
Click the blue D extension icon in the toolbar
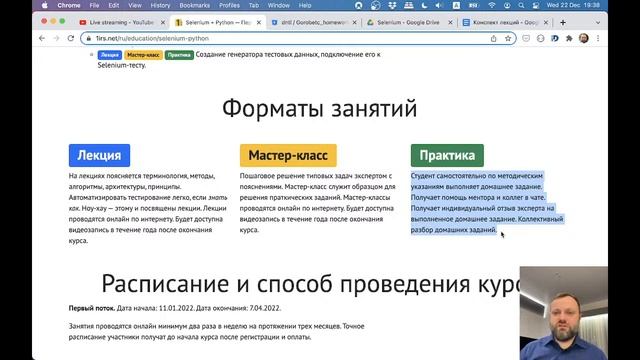555,38
